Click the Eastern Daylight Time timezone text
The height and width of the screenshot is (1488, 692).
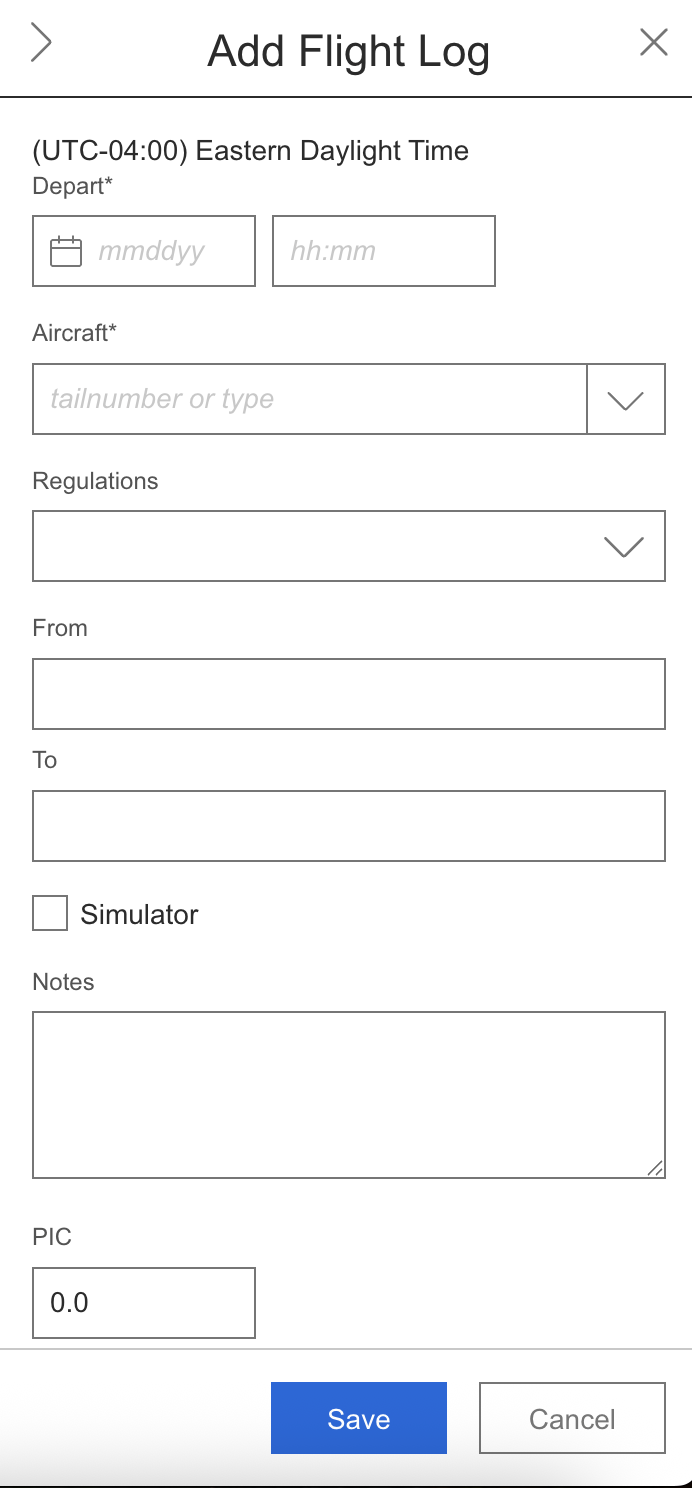250,150
